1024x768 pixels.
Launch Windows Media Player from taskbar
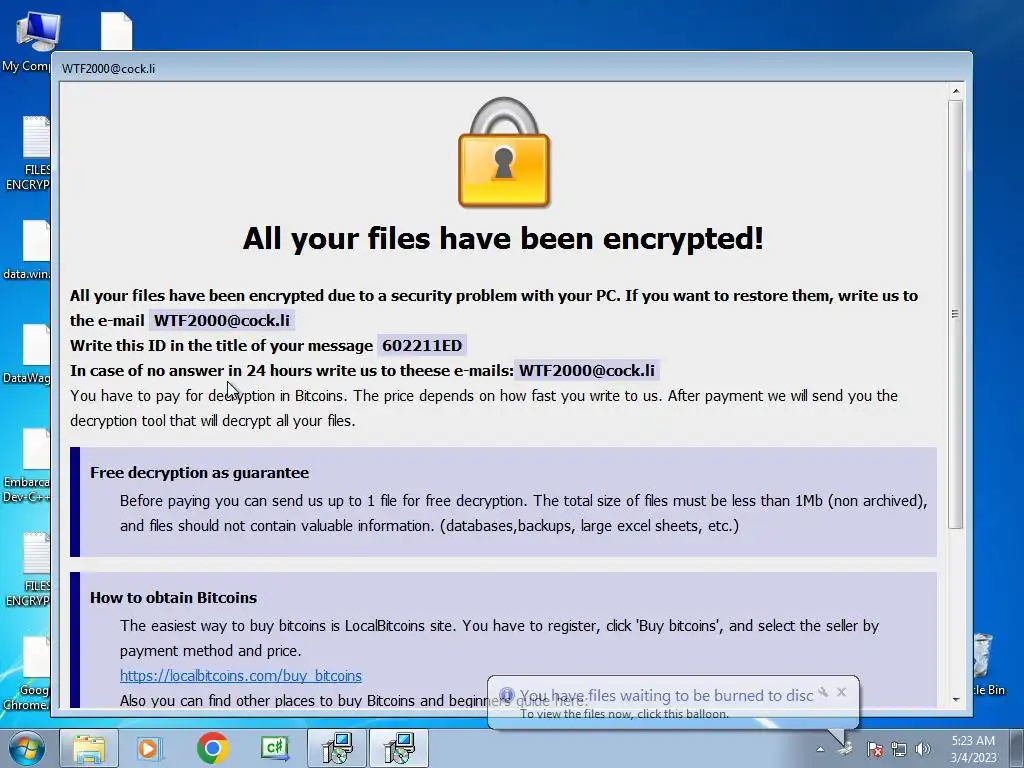150,748
